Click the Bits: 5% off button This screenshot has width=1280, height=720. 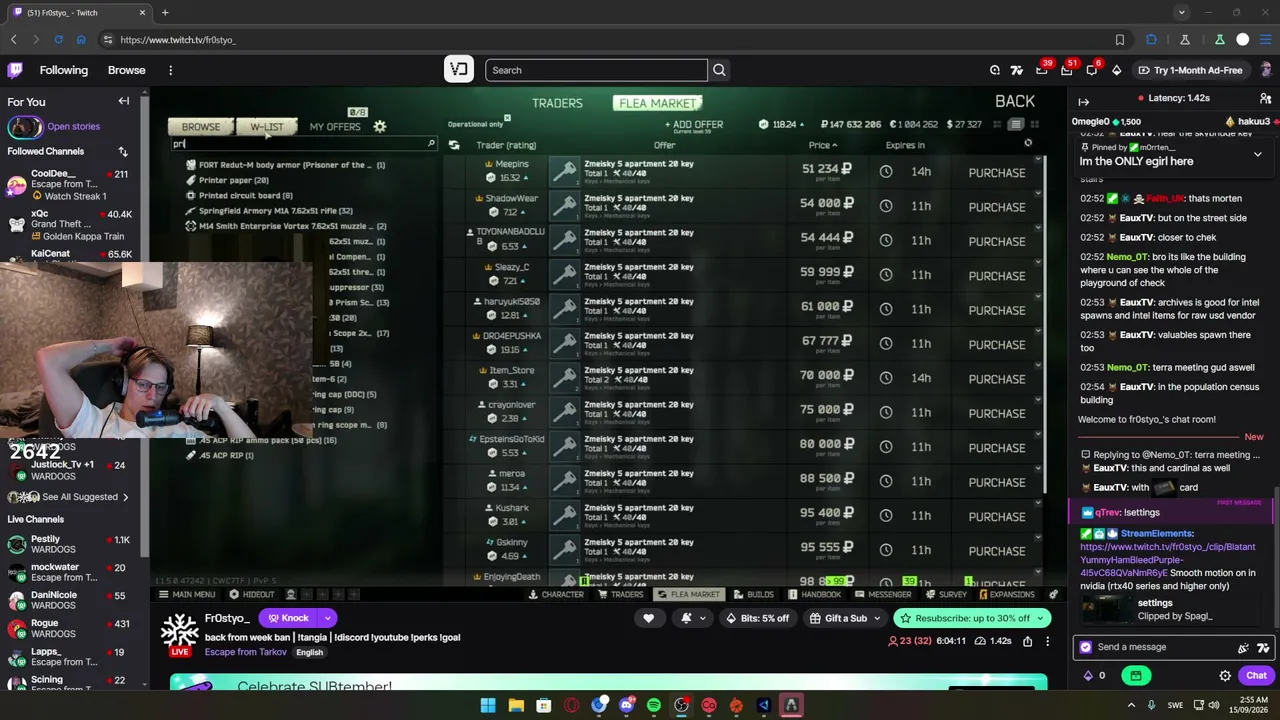click(757, 618)
